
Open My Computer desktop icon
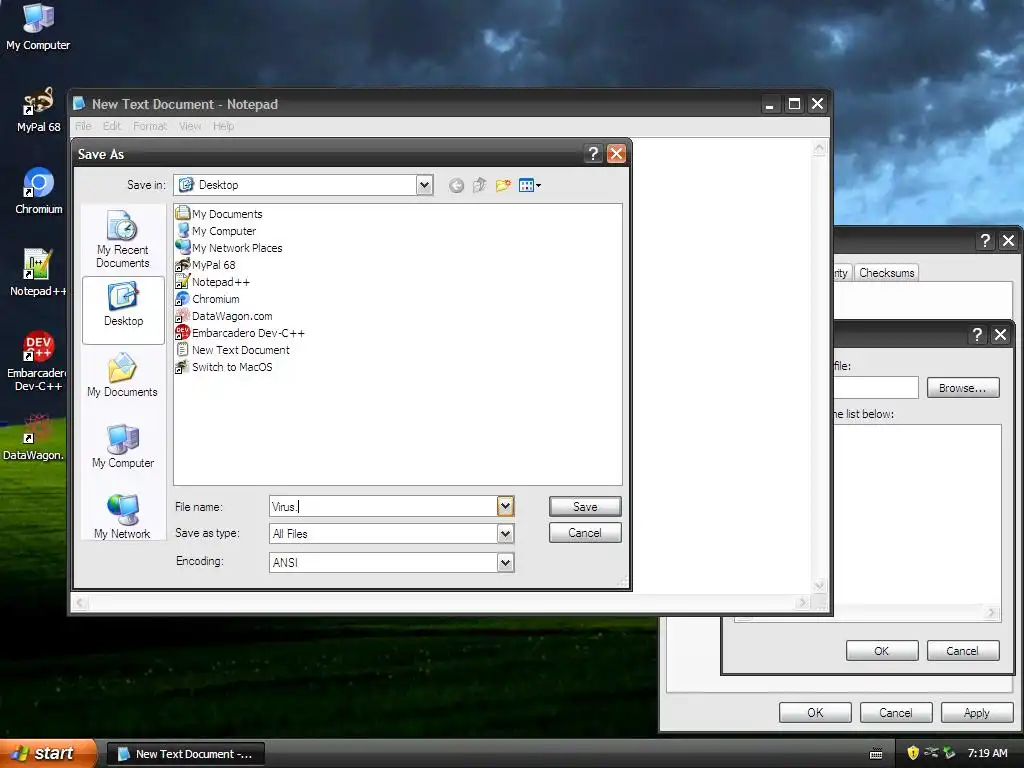[38, 26]
